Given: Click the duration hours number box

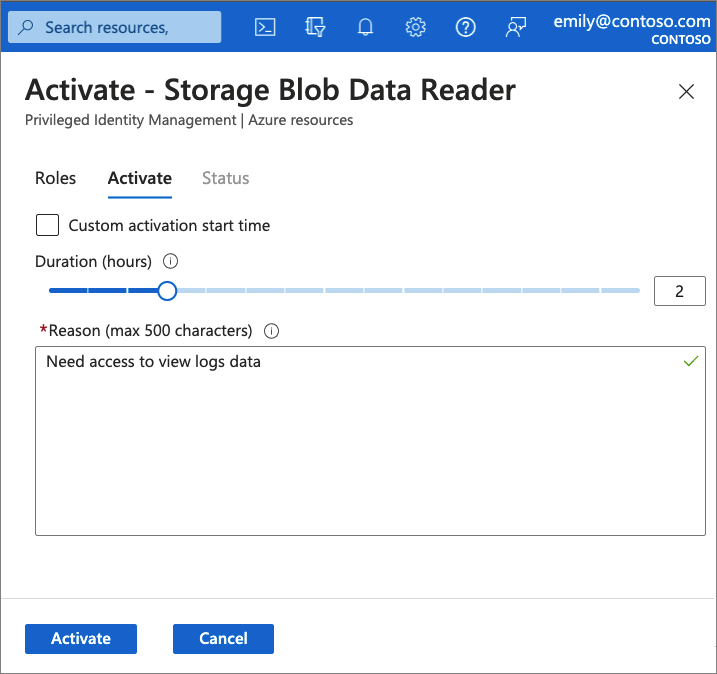Looking at the screenshot, I should click(x=679, y=291).
